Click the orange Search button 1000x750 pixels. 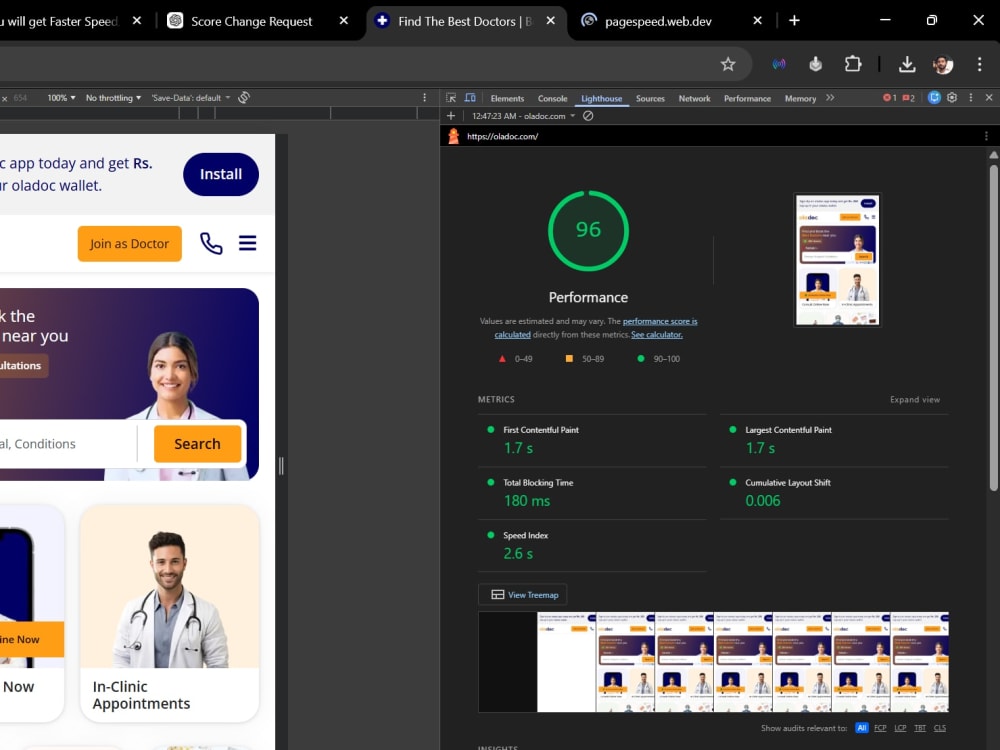[197, 443]
